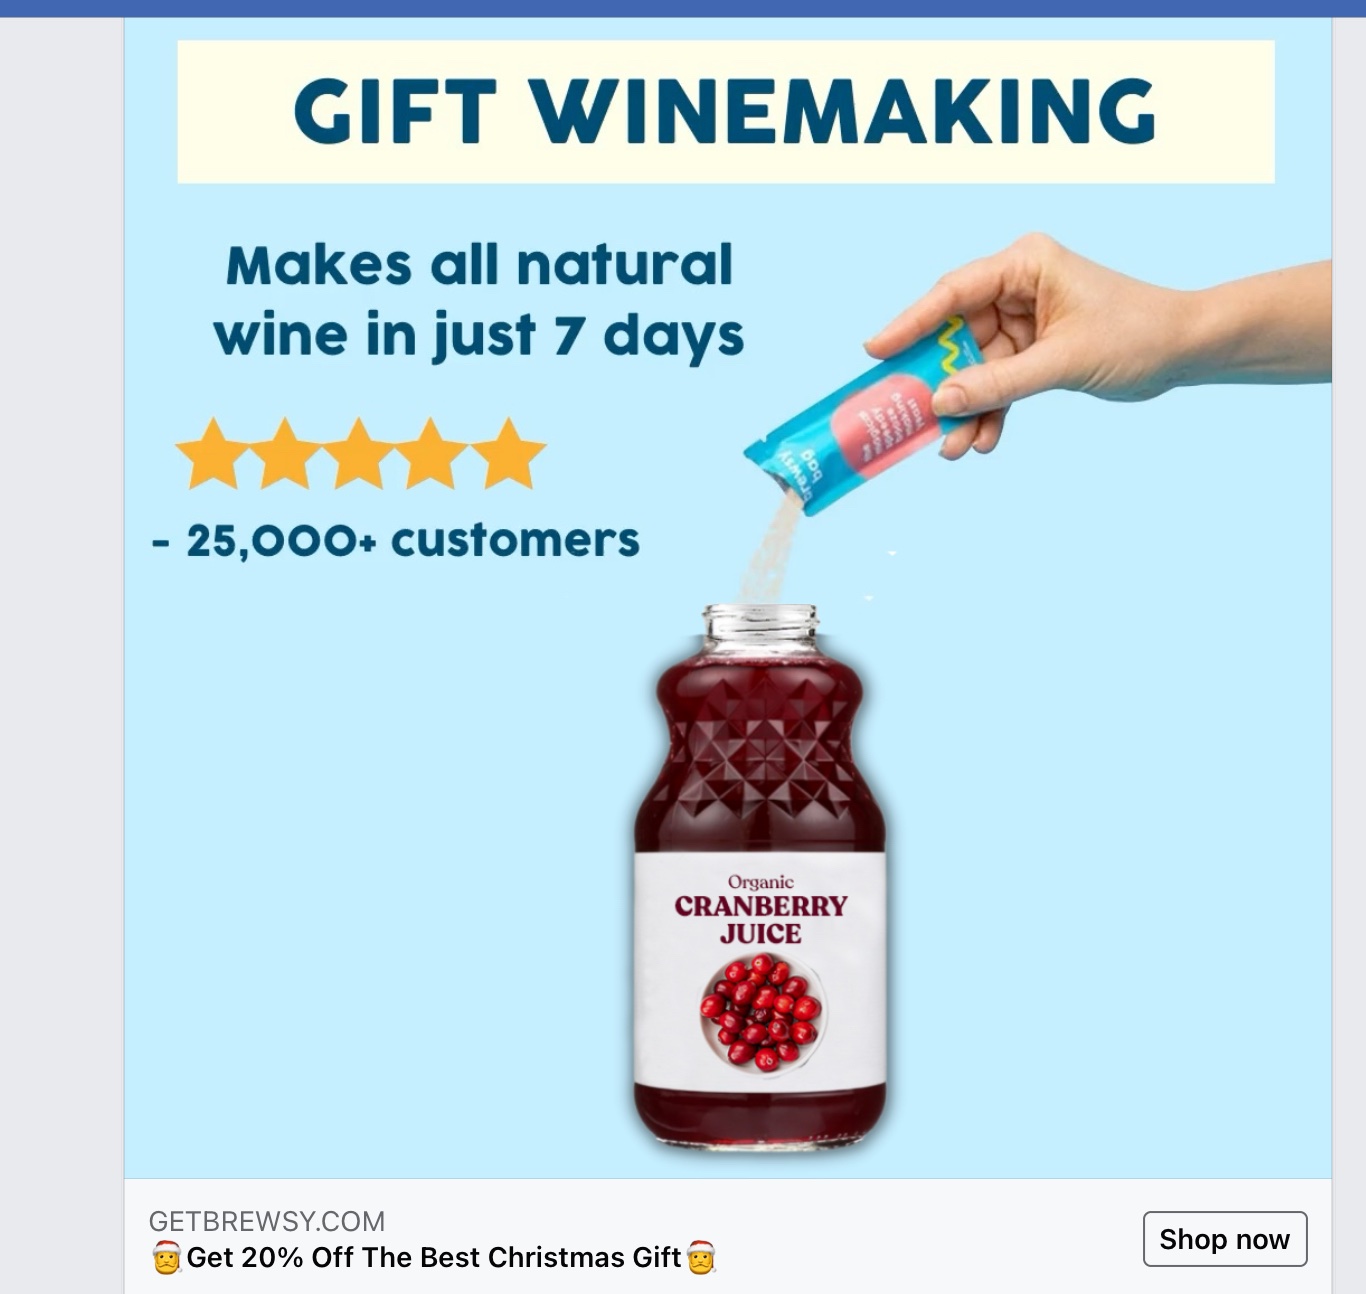
Task: Click the open bottle neck
Action: 760,626
